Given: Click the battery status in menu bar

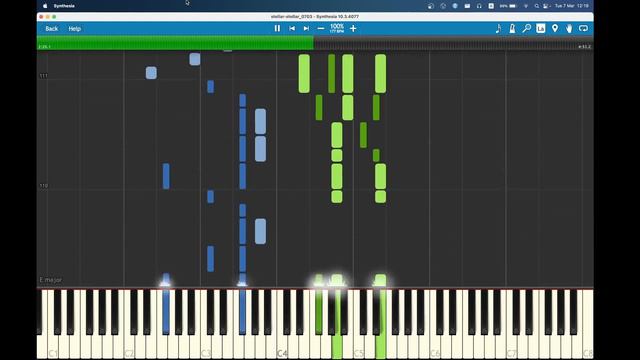Looking at the screenshot, I should (508, 6).
